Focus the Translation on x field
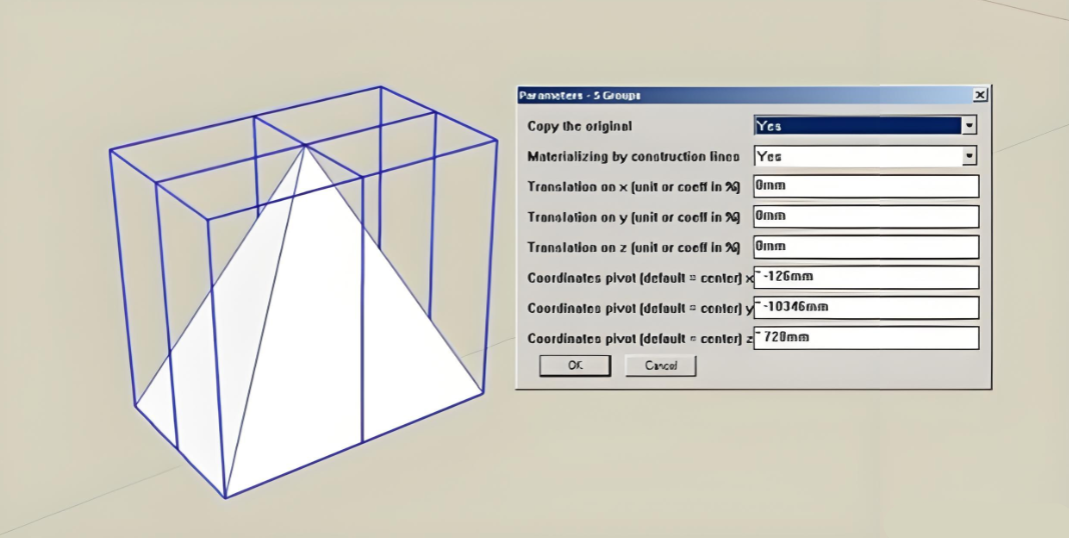The image size is (1069, 538). pos(865,186)
